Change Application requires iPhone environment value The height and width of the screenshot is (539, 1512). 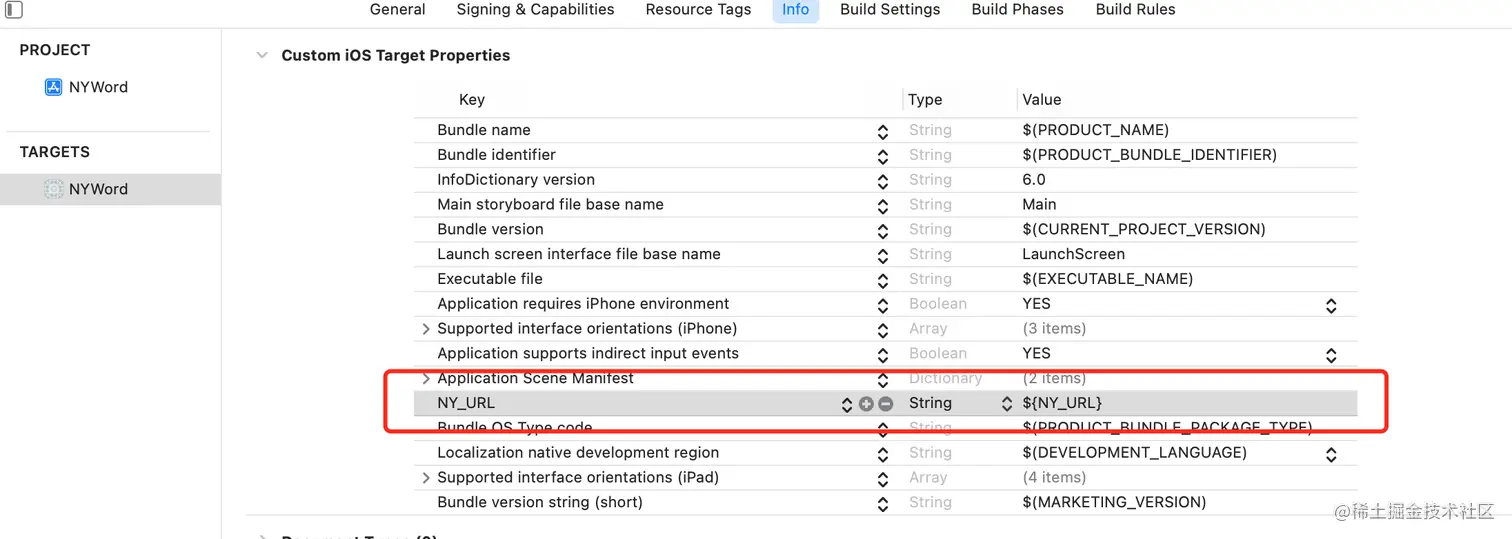coord(1331,305)
